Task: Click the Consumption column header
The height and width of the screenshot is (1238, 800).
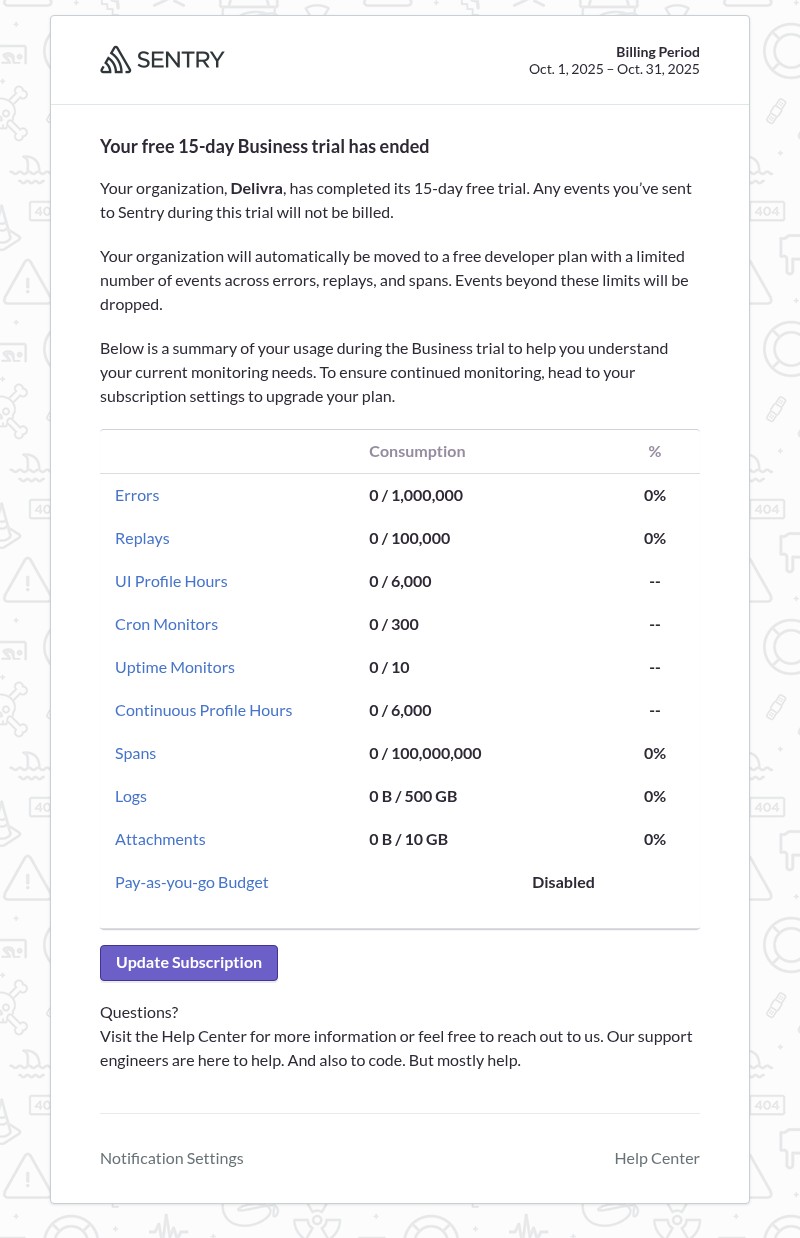Action: tap(417, 451)
